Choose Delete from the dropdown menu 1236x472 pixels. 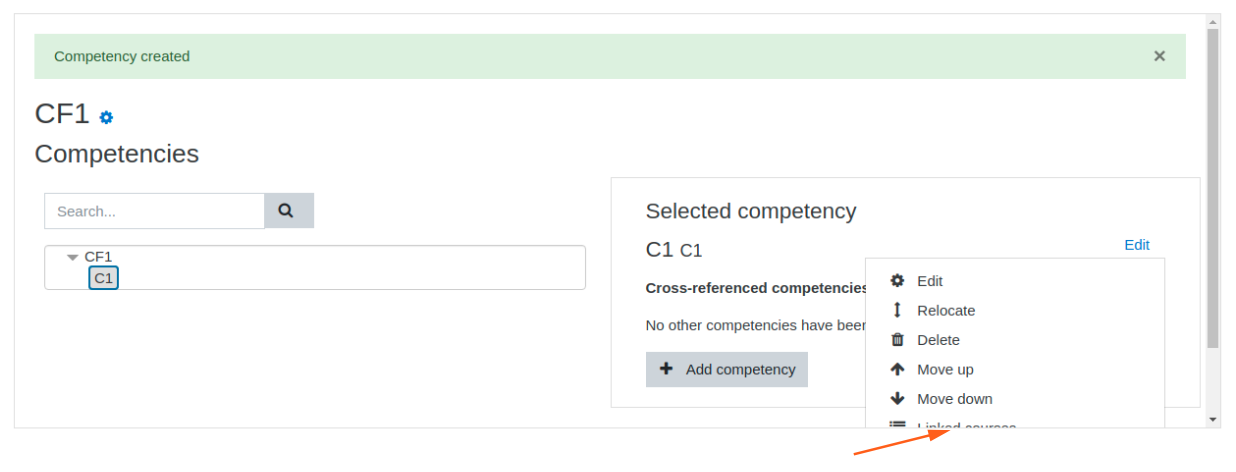point(938,340)
